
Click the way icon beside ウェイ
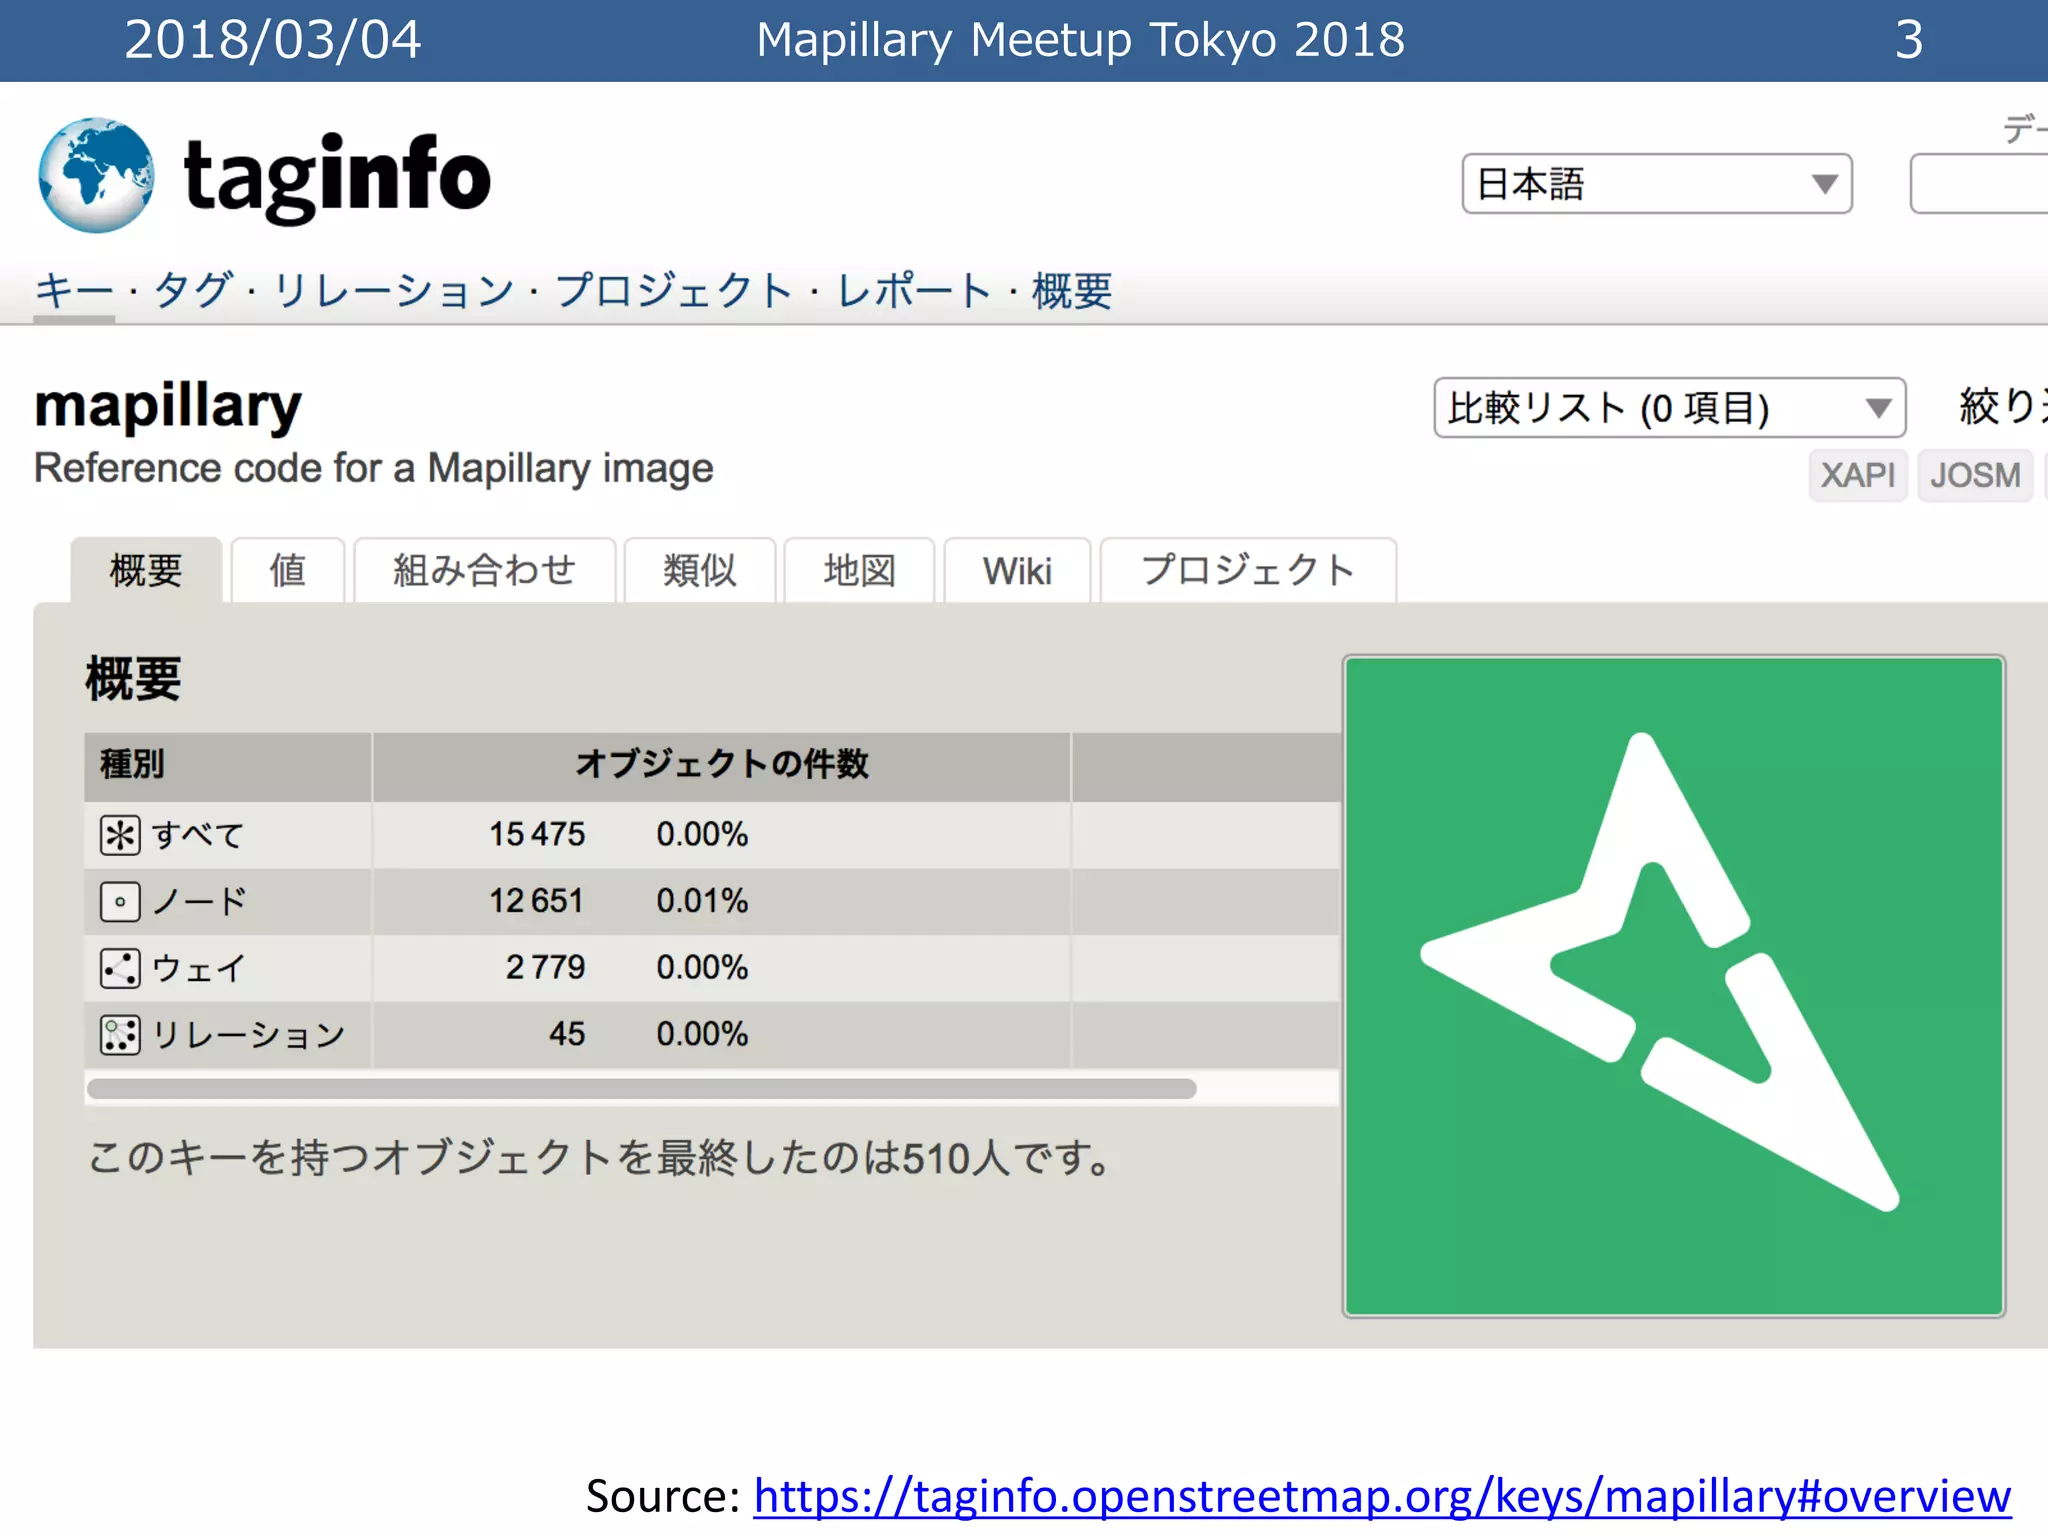pos(120,968)
